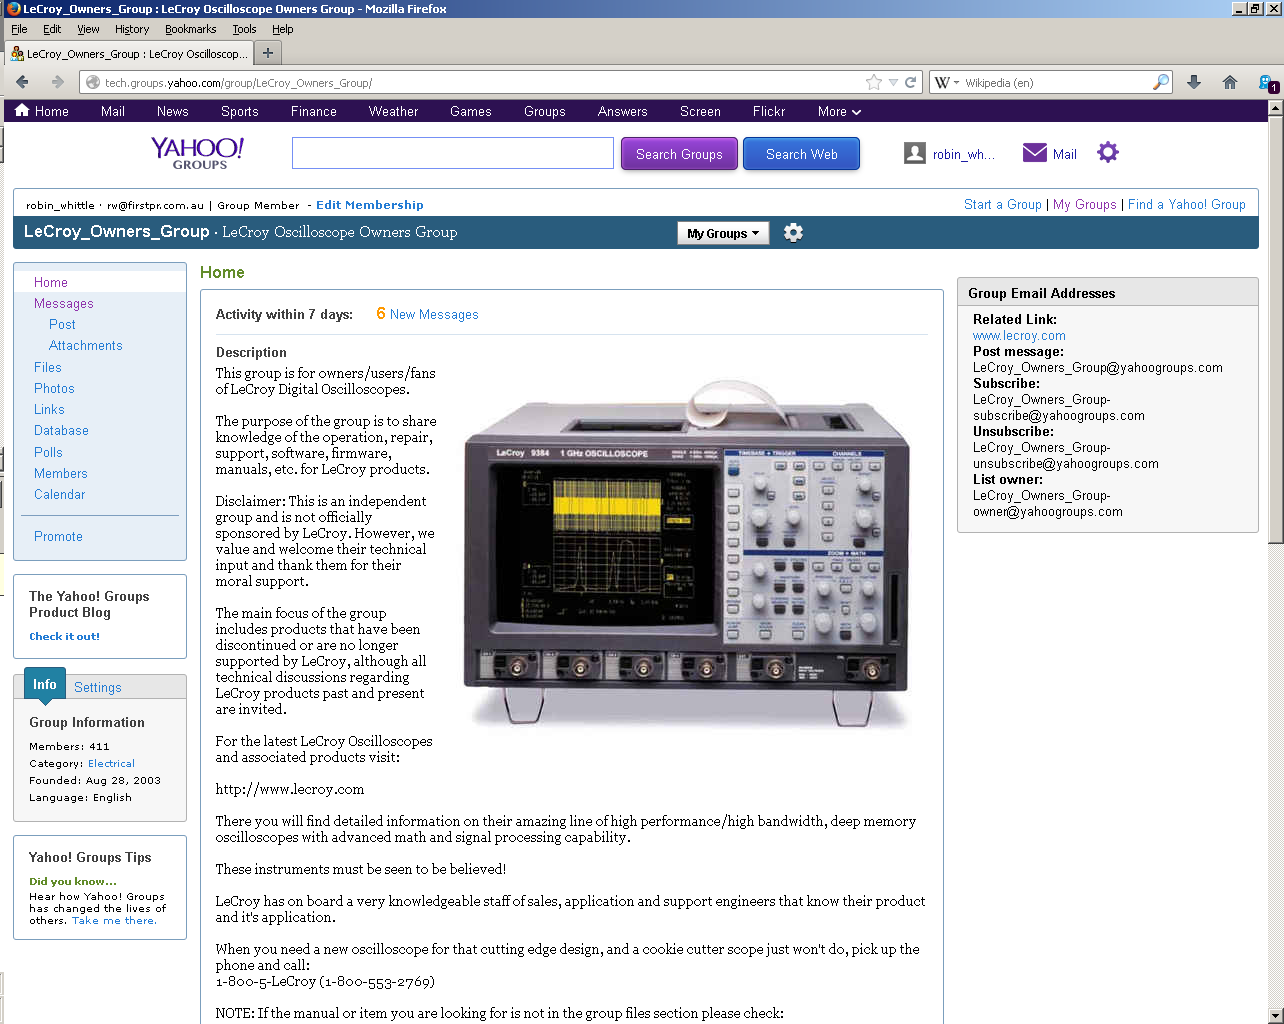
Task: Click the Firefox forward arrow button
Action: tap(57, 82)
